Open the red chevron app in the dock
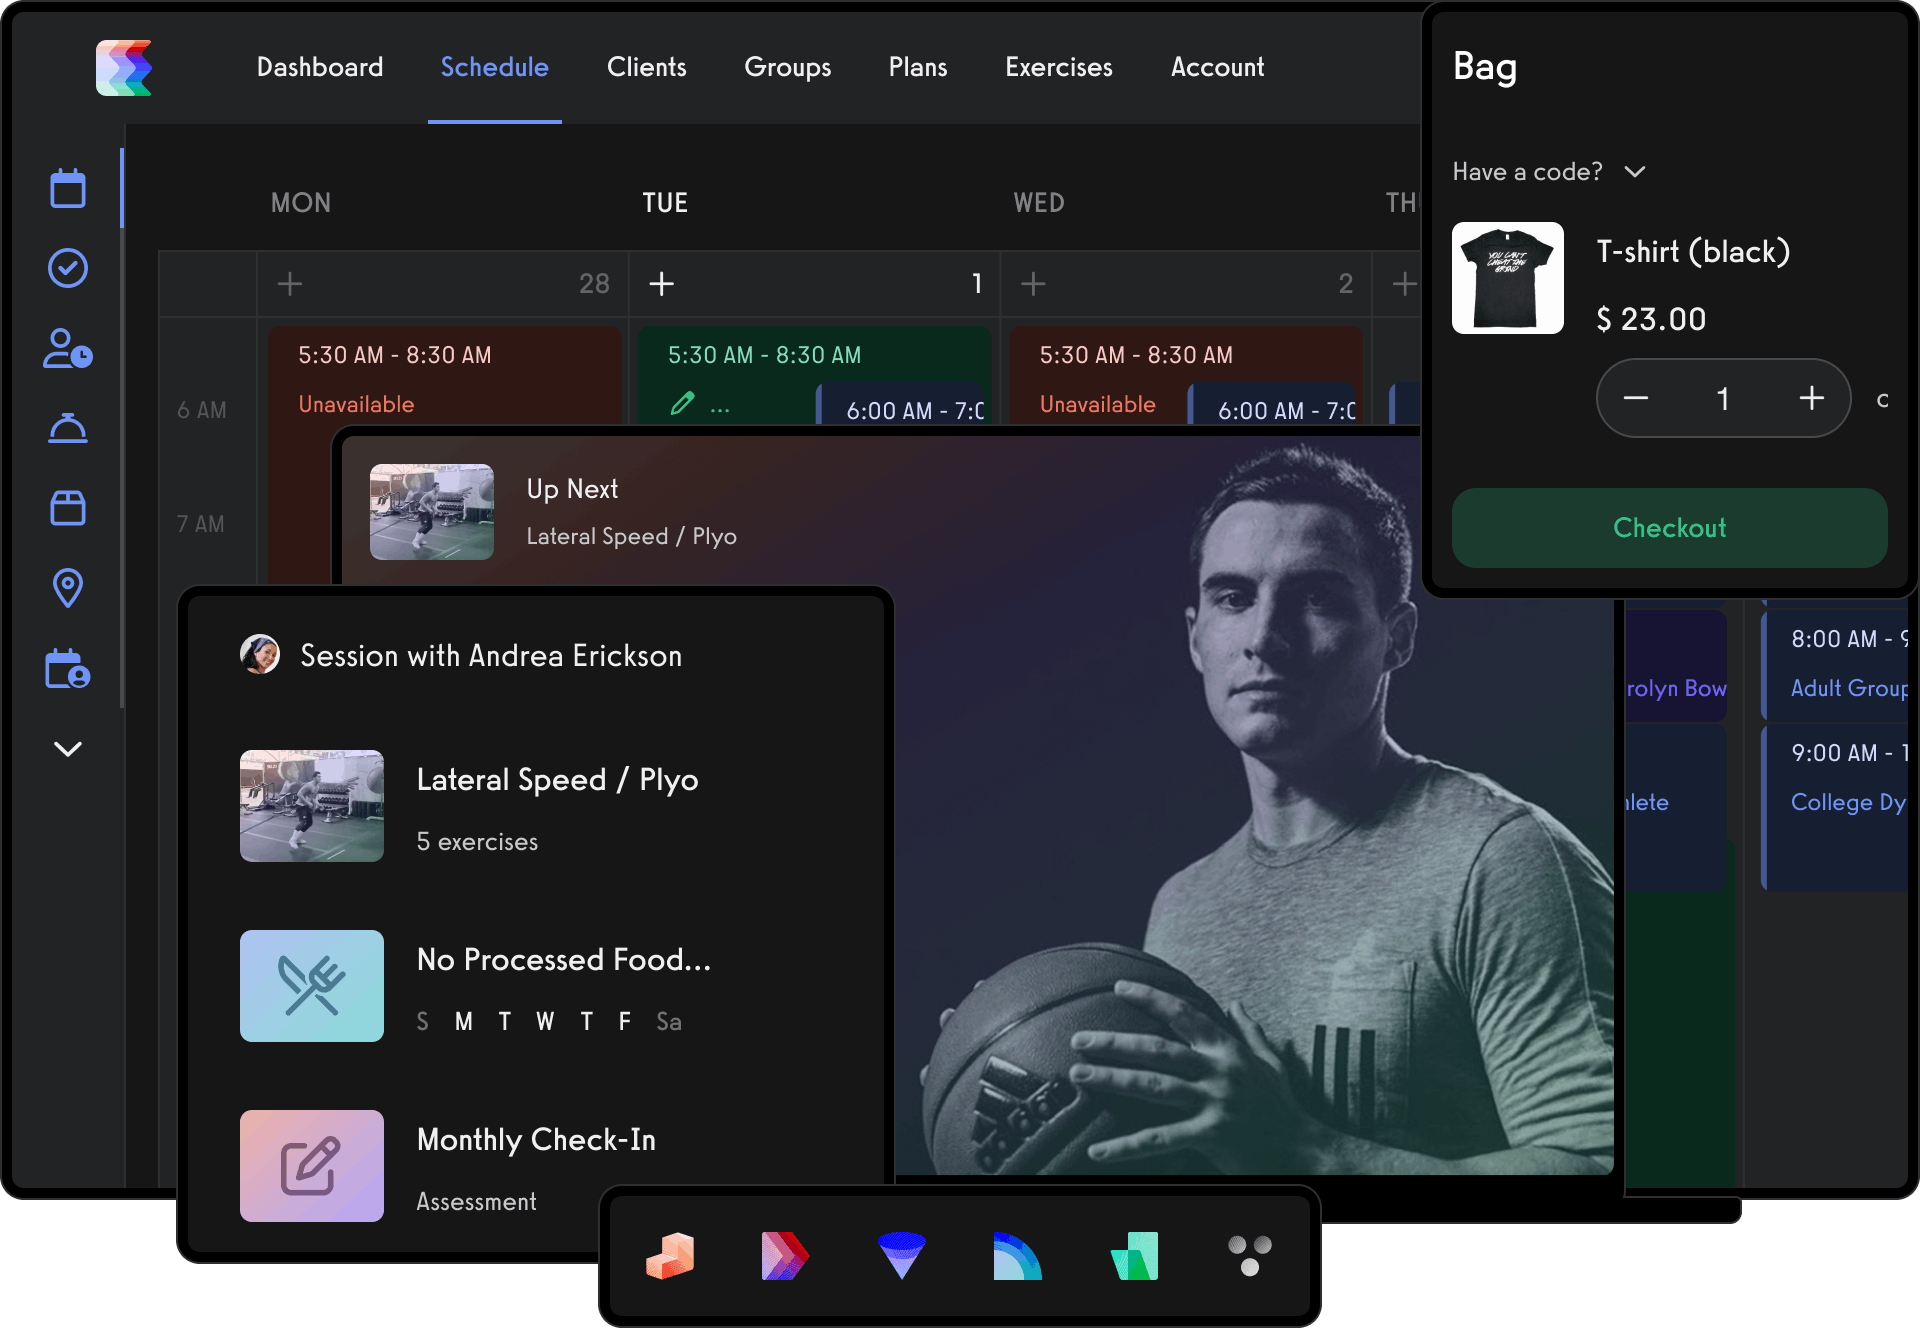1920x1328 pixels. pos(785,1255)
